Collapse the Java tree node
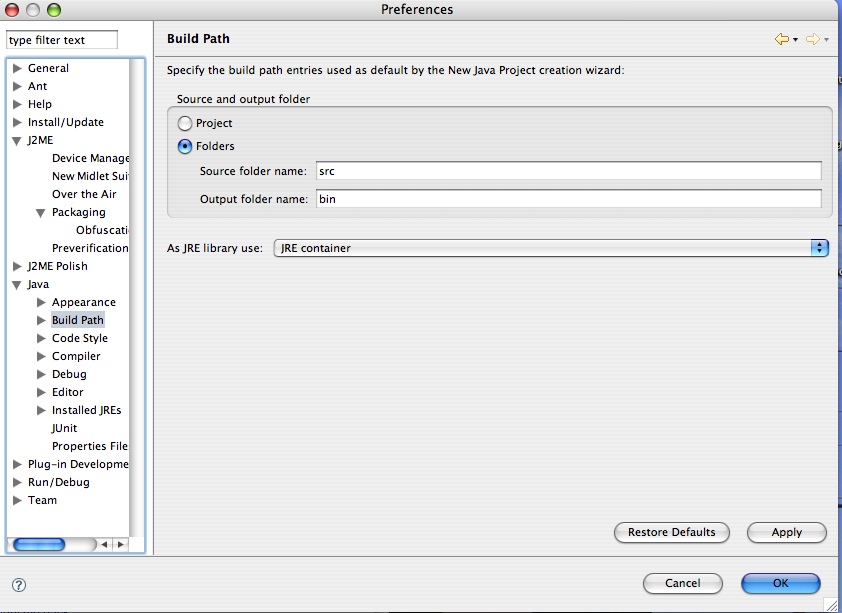The image size is (842, 613). tap(17, 285)
